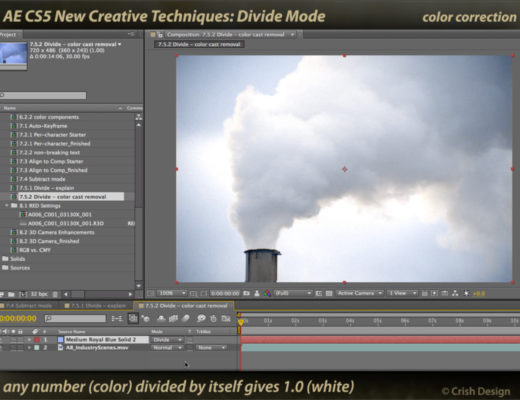Open the show channel RGB circles icon
520x400 pixels.
coord(267,293)
